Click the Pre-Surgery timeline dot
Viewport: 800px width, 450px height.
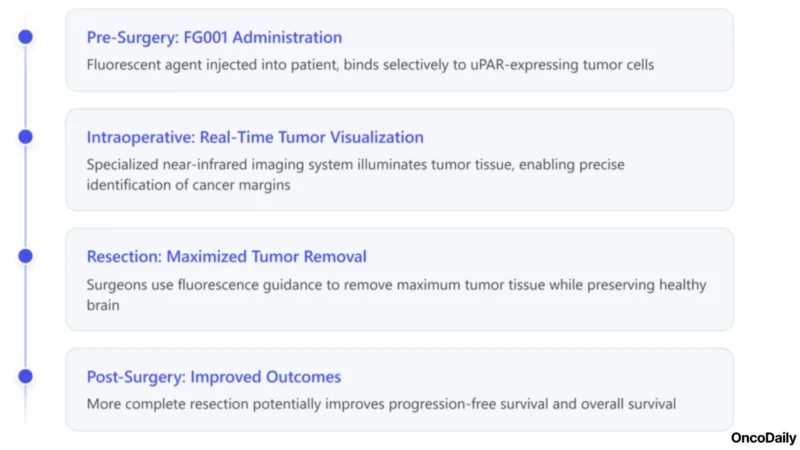[x=26, y=37]
